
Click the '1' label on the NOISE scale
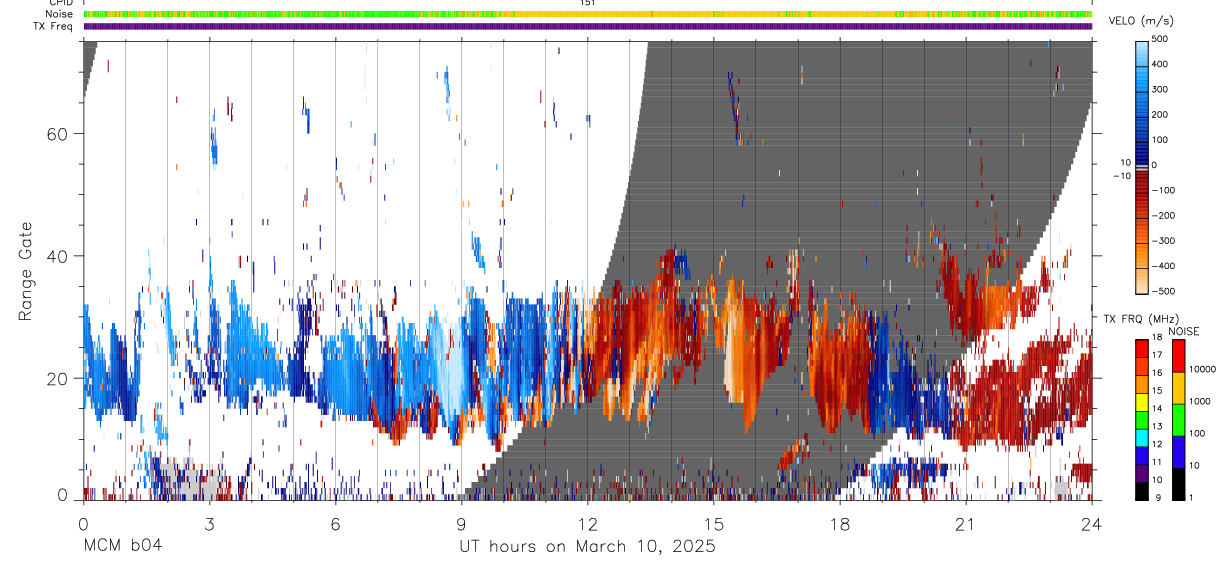1191,498
